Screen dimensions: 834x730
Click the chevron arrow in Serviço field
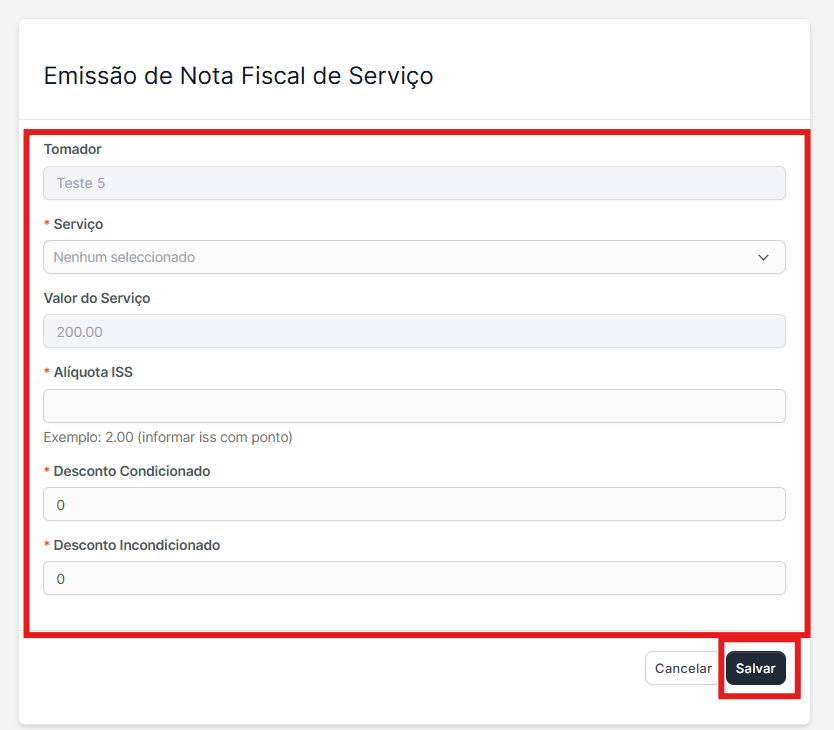click(764, 258)
